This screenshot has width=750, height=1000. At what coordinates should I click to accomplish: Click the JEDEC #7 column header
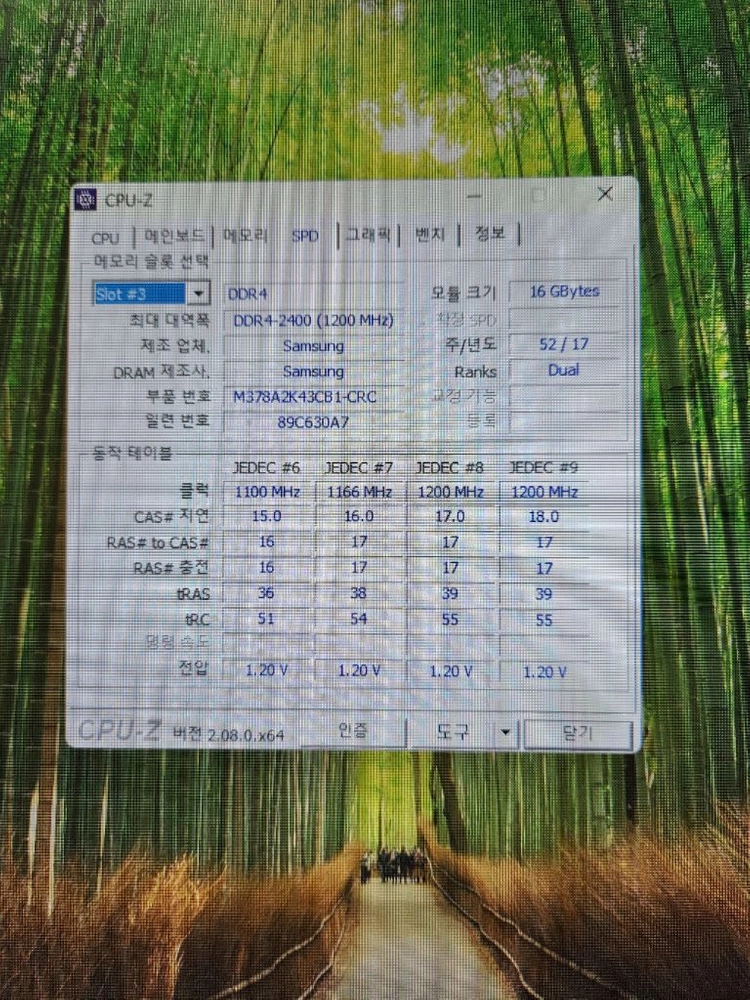click(x=359, y=468)
